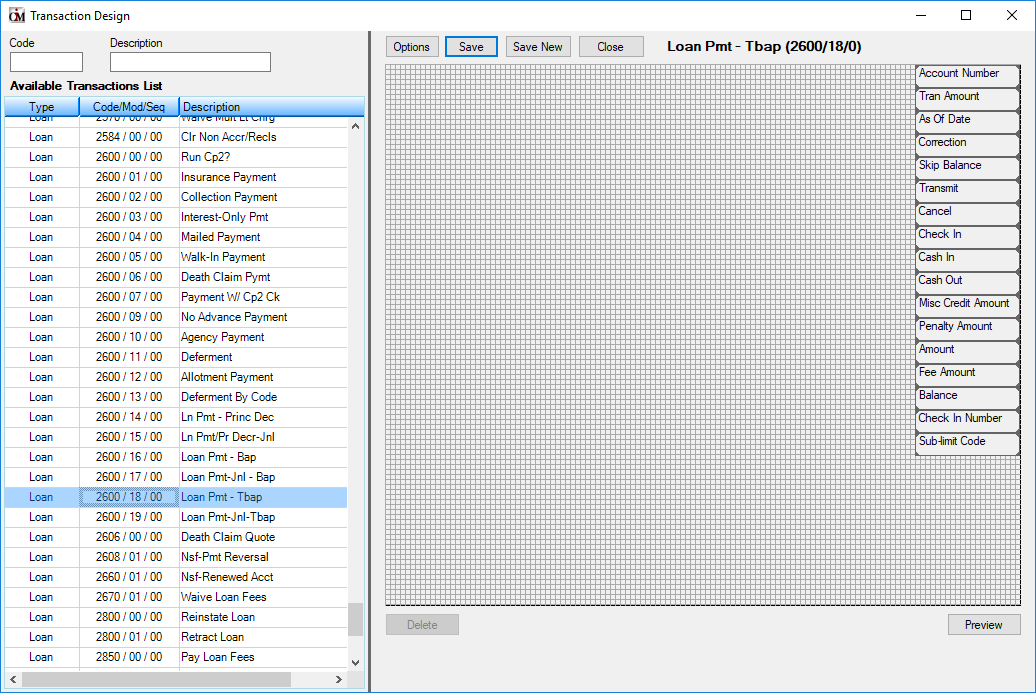
Task: Add the Penalty Amount field
Action: [x=966, y=326]
